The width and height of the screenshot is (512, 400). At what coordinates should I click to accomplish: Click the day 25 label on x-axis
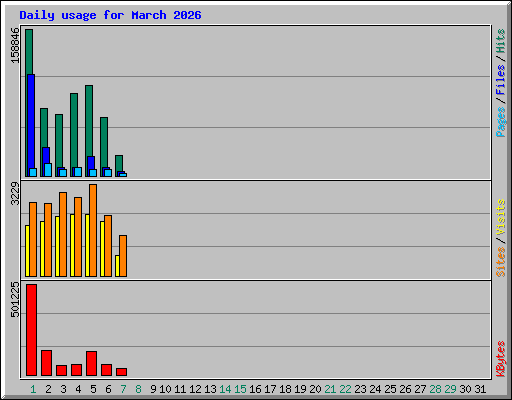[390, 389]
